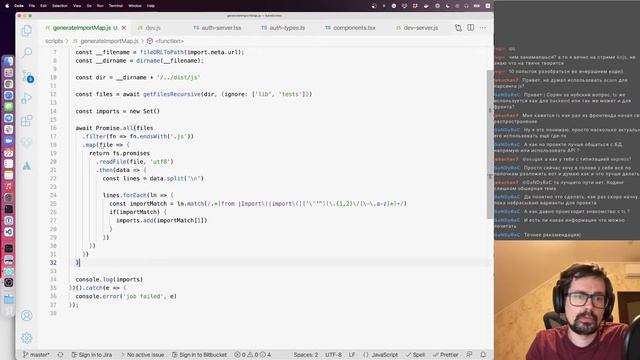Open Music app in the dock

(x=9, y=186)
